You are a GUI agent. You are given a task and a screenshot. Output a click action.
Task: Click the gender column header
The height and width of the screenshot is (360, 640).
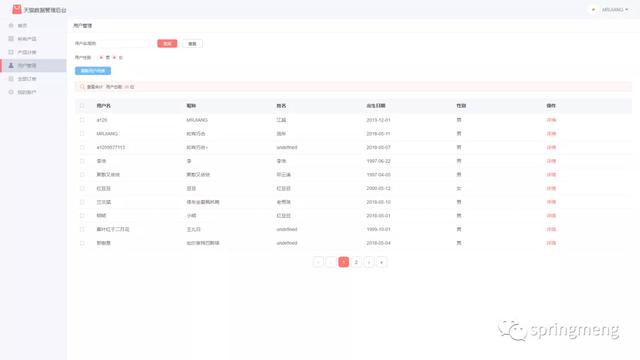coord(461,106)
